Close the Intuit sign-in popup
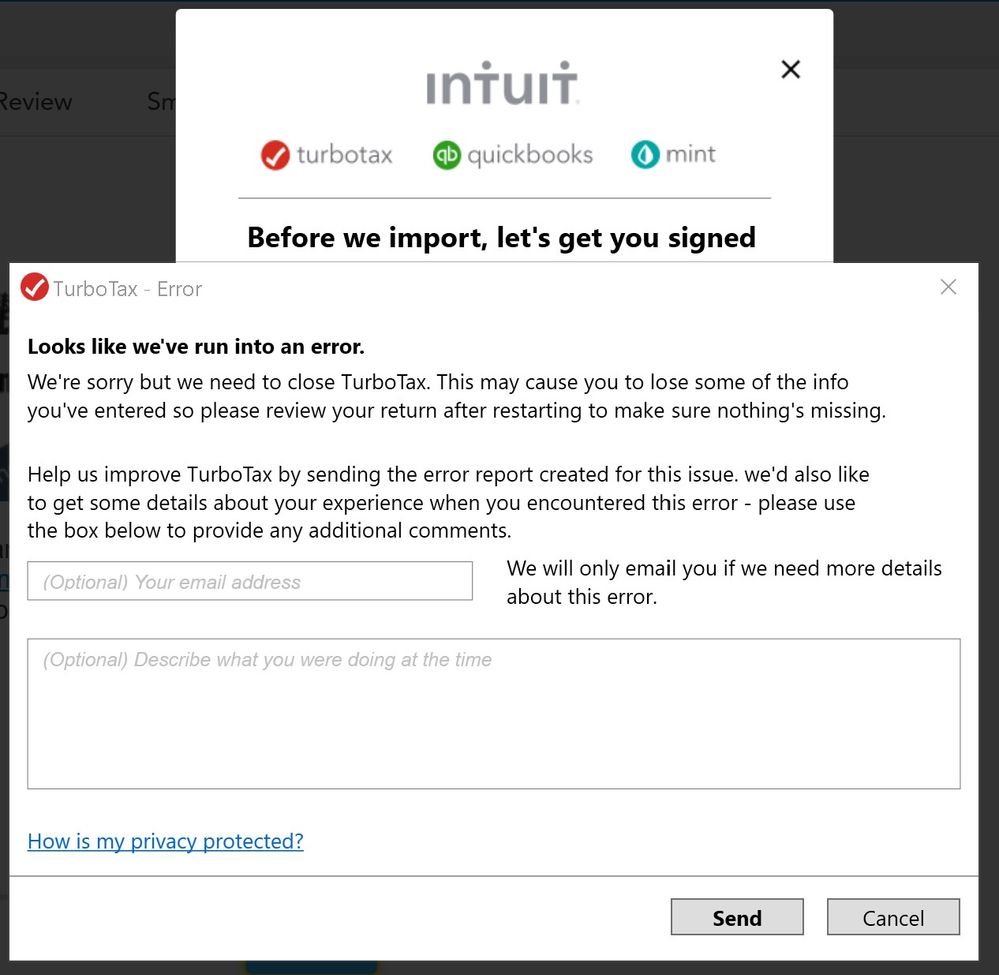This screenshot has width=999, height=975. click(x=791, y=69)
